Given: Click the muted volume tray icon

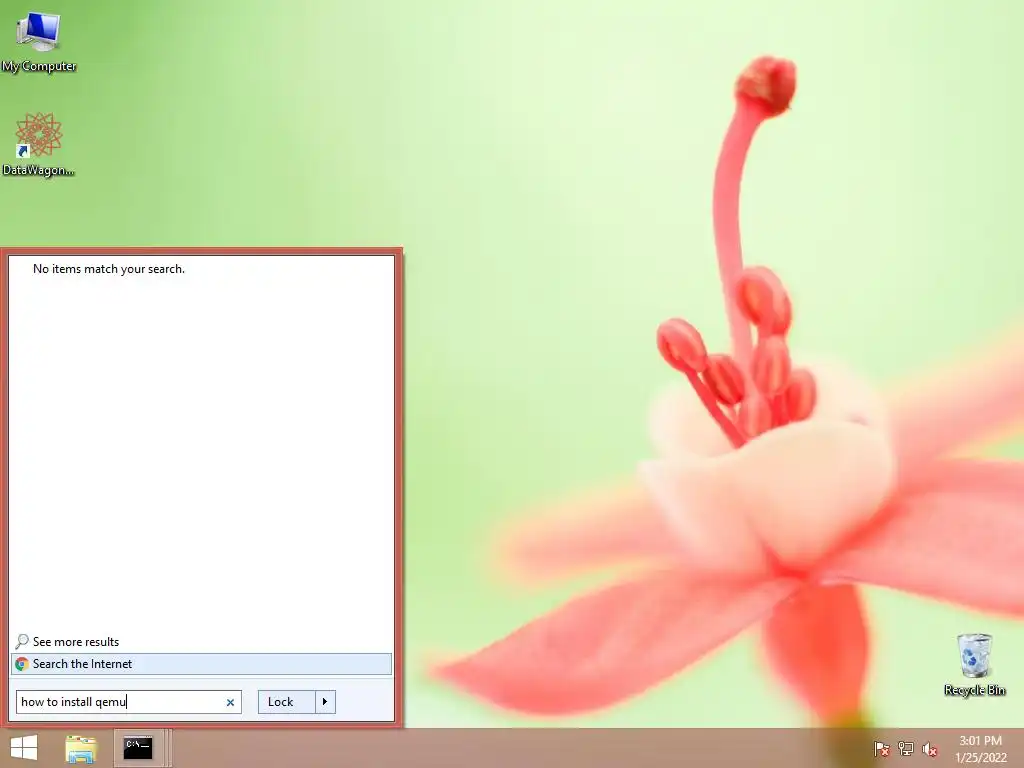Looking at the screenshot, I should point(929,749).
